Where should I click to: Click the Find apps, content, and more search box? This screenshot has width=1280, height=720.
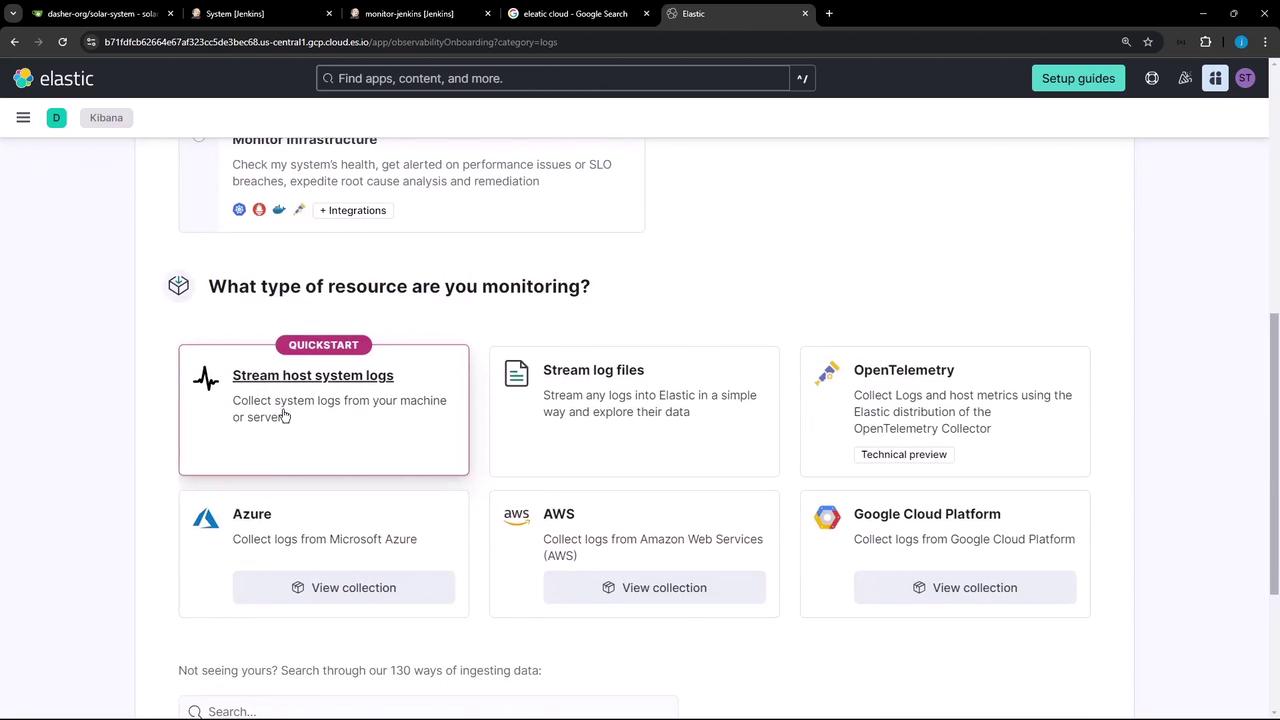click(x=553, y=78)
